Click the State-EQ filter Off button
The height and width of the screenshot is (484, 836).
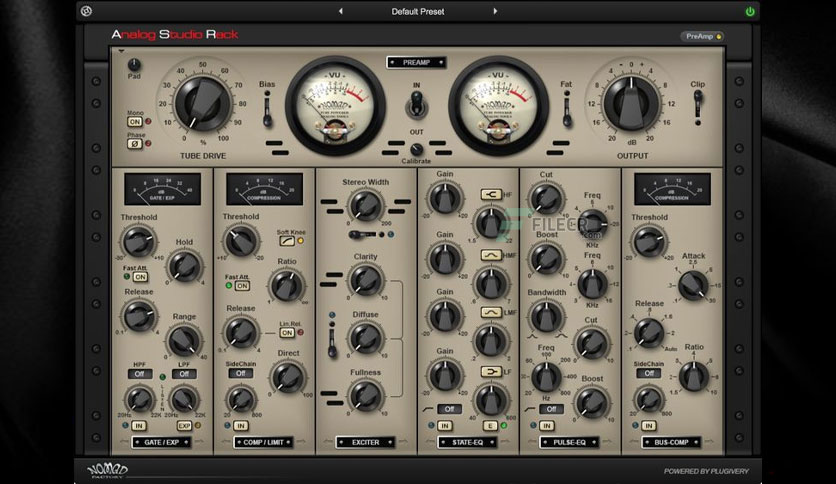pyautogui.click(x=449, y=409)
